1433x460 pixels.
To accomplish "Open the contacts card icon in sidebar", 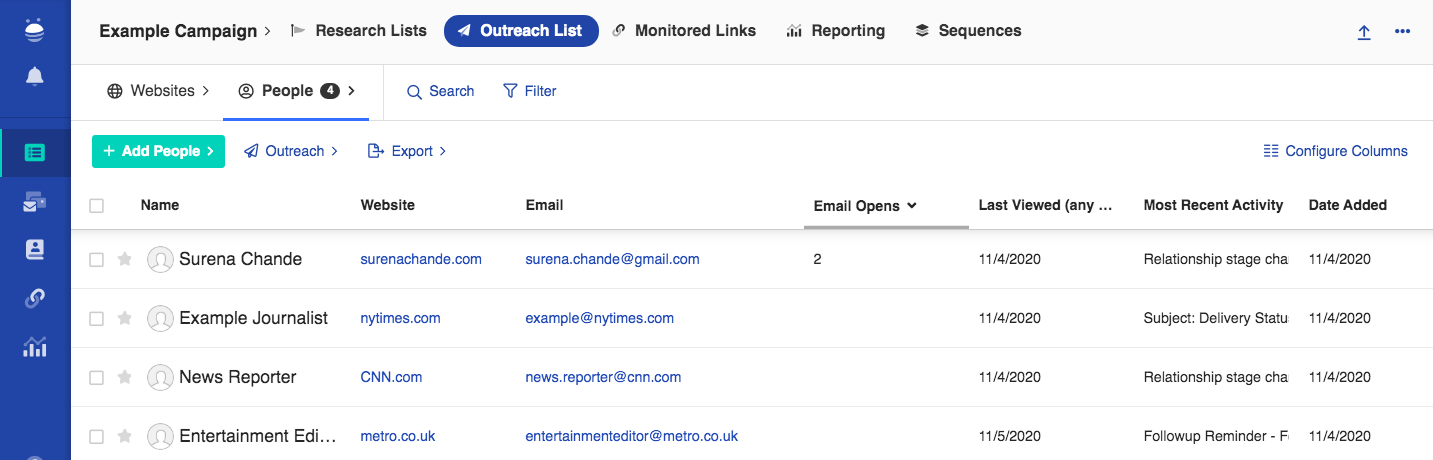I will click(x=35, y=250).
